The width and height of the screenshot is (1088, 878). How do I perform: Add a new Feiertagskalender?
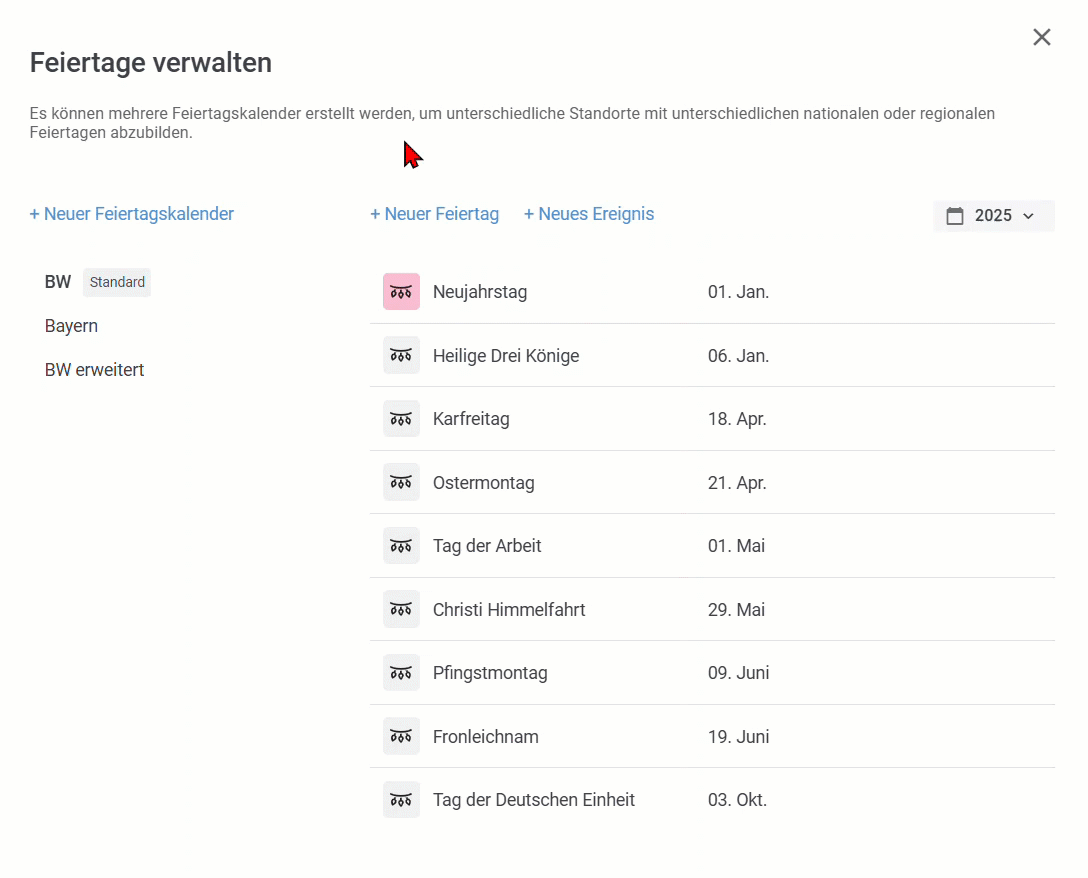click(132, 214)
